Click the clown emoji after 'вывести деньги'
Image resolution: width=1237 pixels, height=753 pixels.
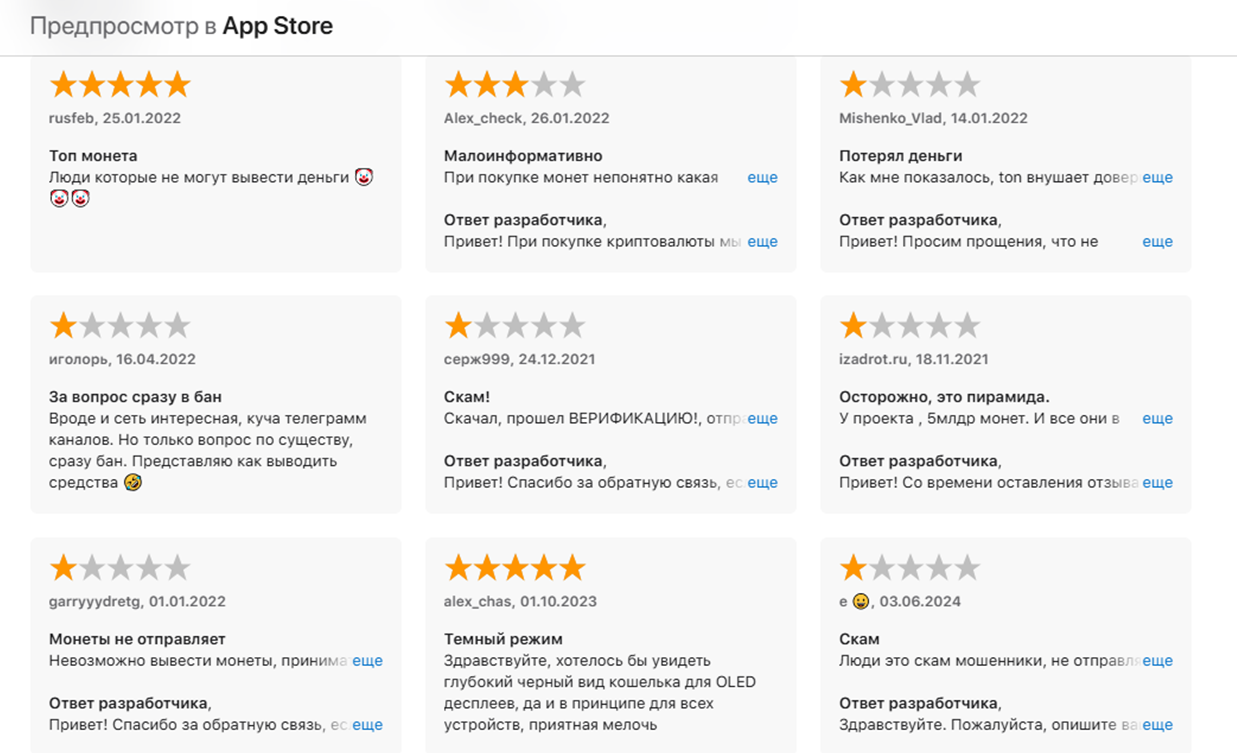[364, 177]
